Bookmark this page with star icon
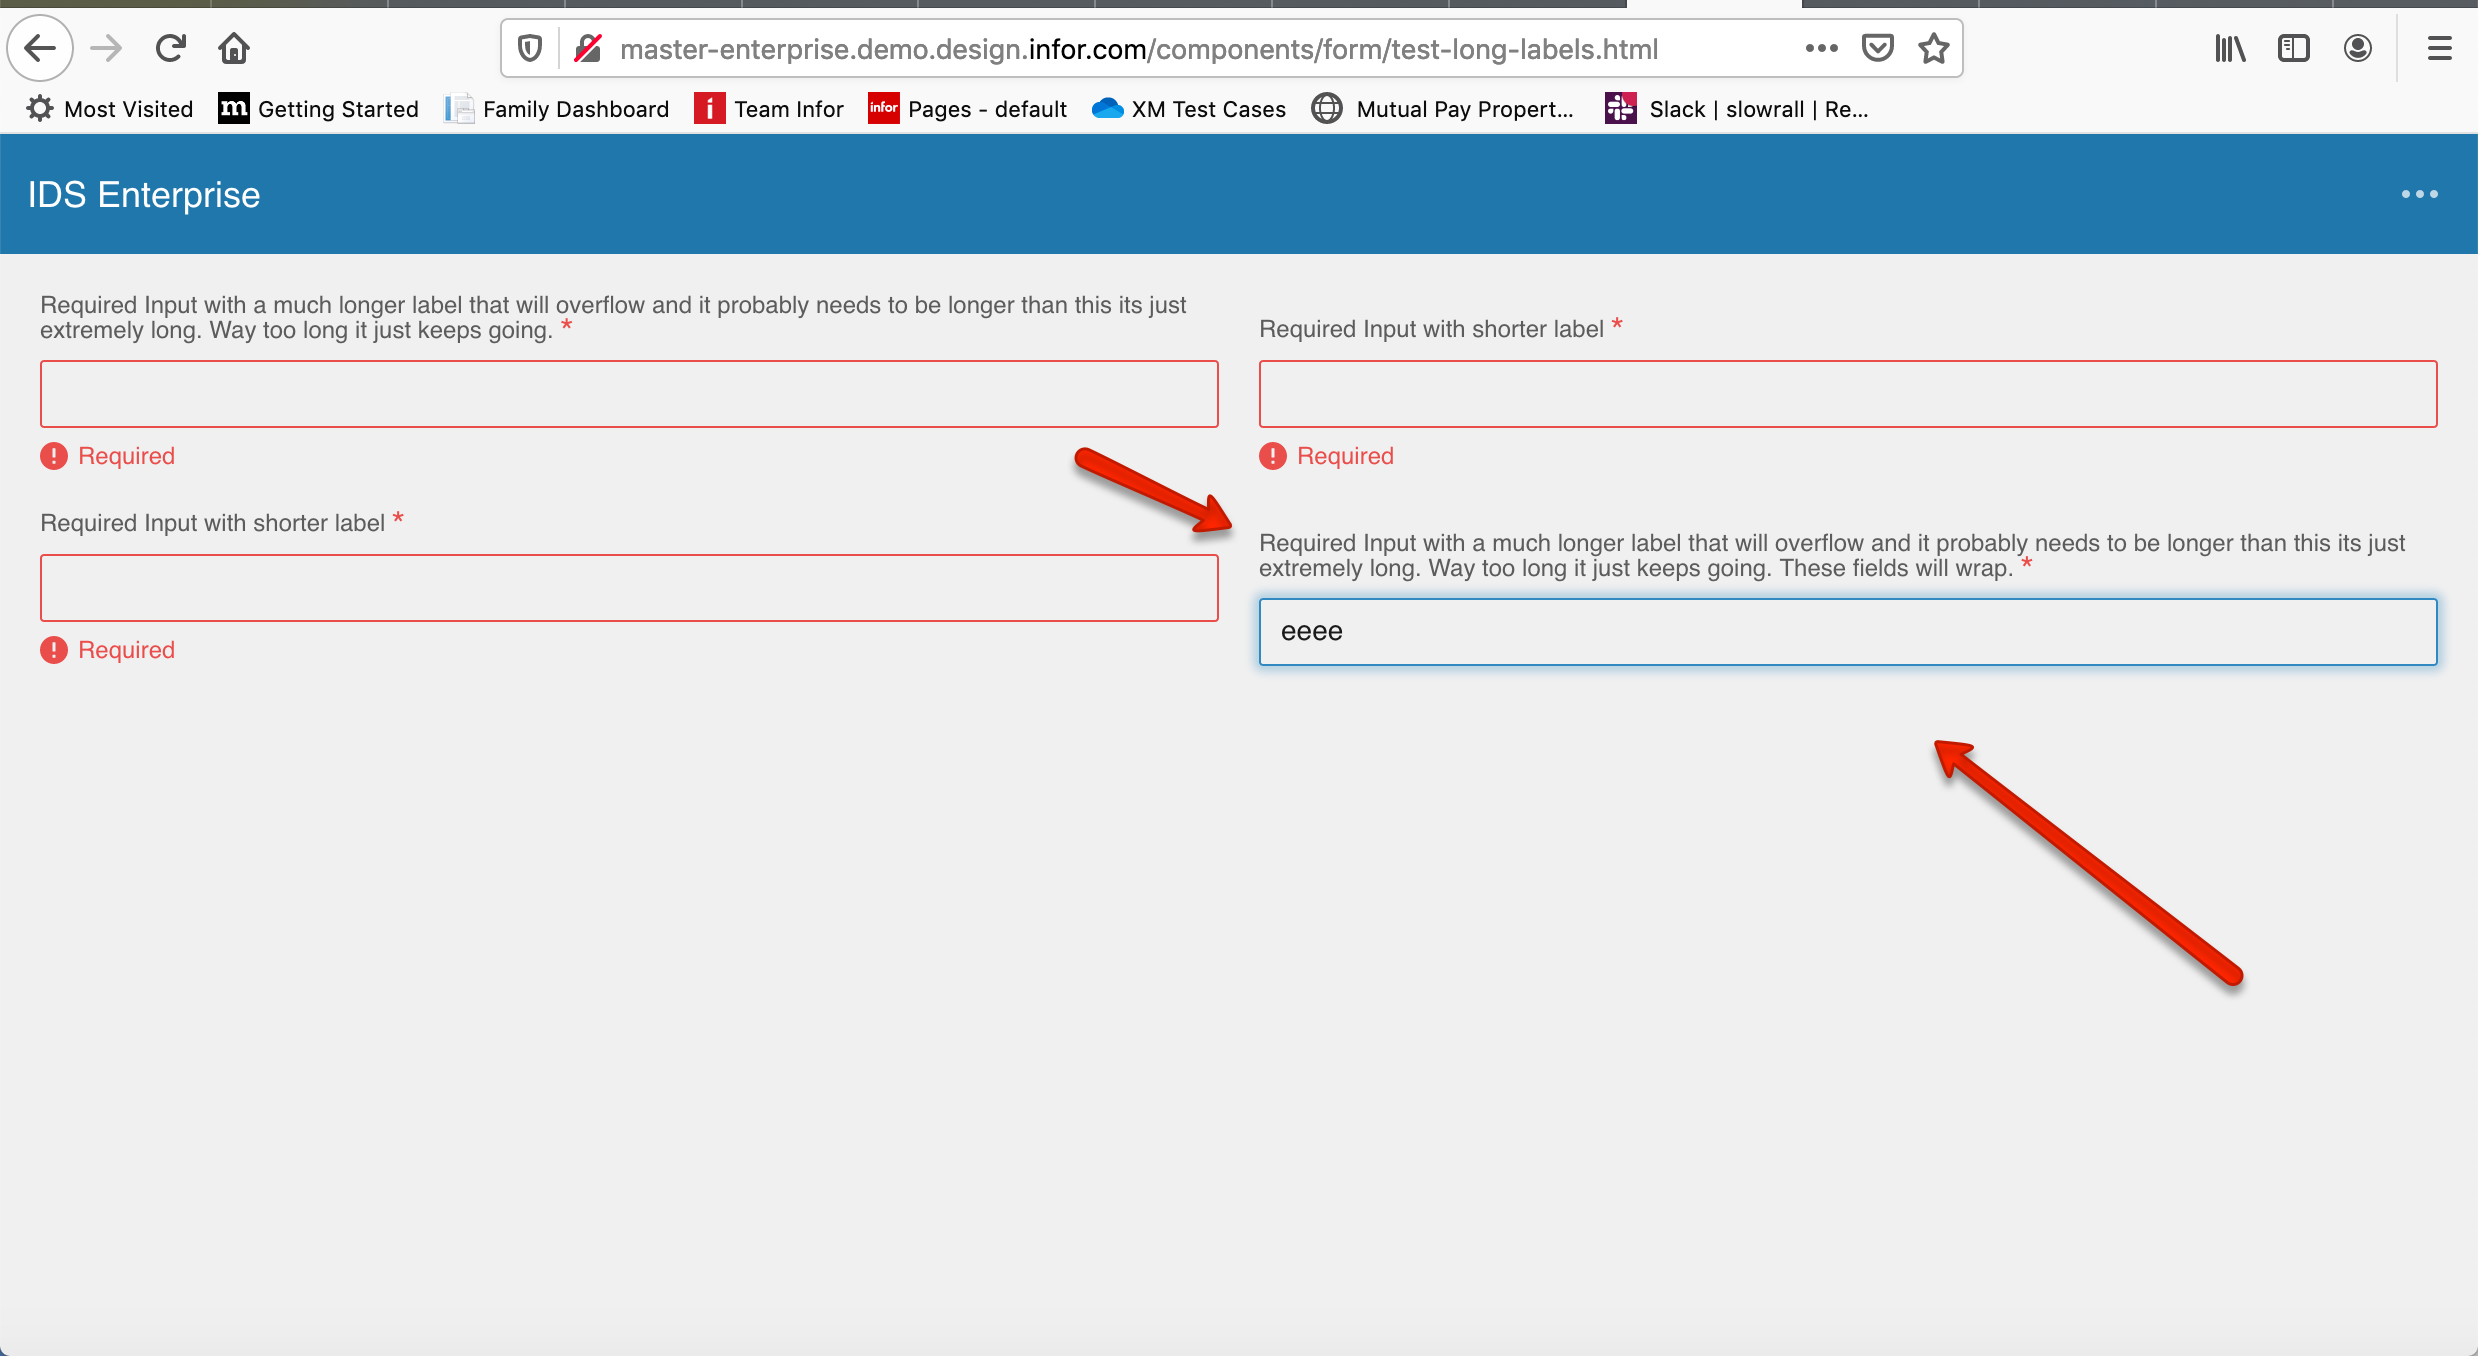 click(1934, 48)
